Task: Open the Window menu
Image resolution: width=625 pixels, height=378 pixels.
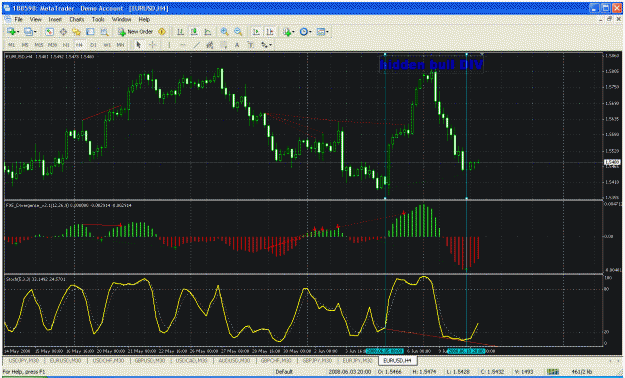Action: pyautogui.click(x=121, y=19)
